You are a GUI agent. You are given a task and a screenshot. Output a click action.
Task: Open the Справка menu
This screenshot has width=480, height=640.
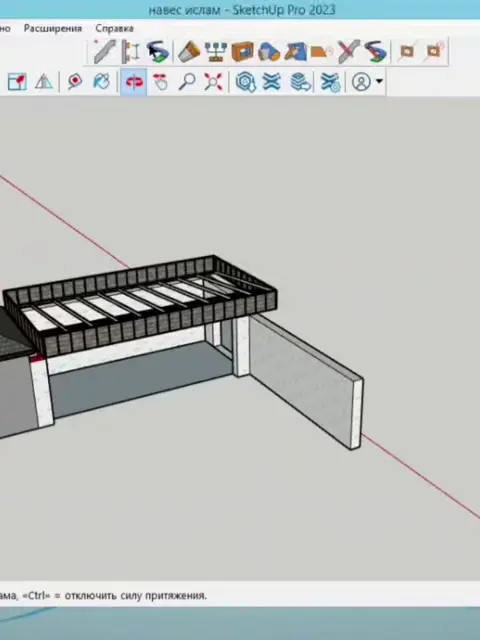pyautogui.click(x=114, y=29)
